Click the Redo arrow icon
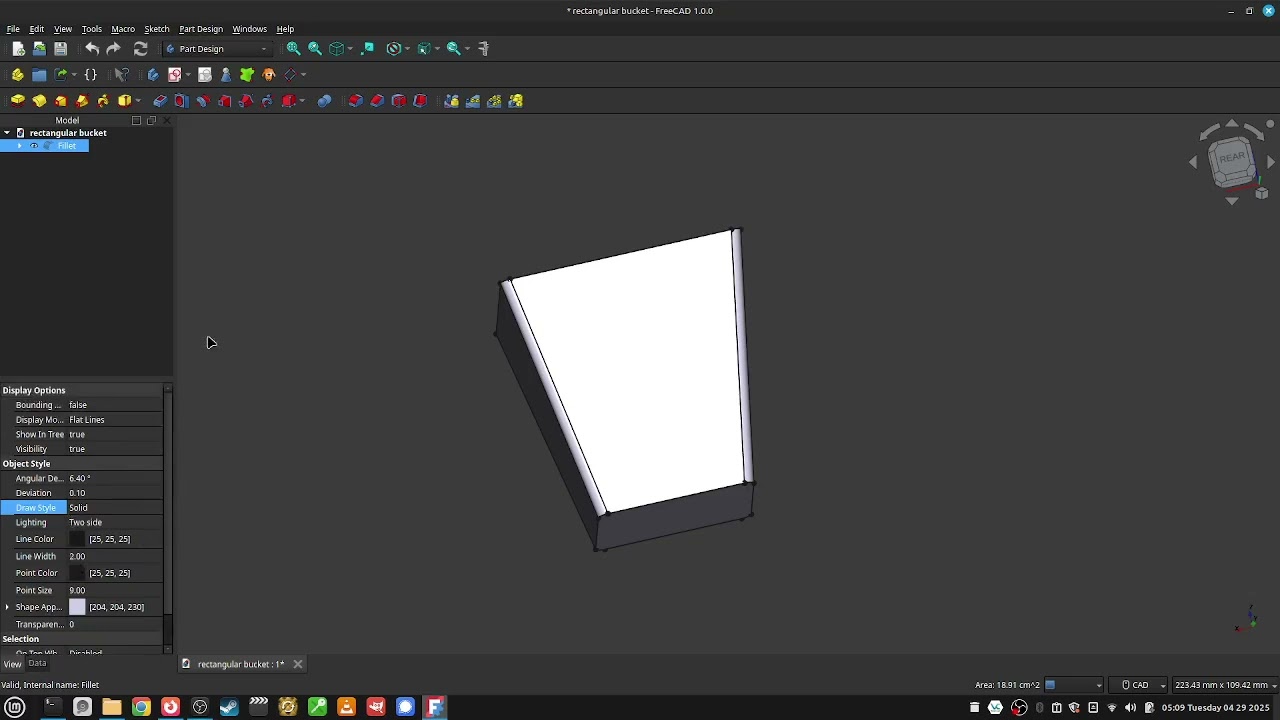 tap(114, 48)
